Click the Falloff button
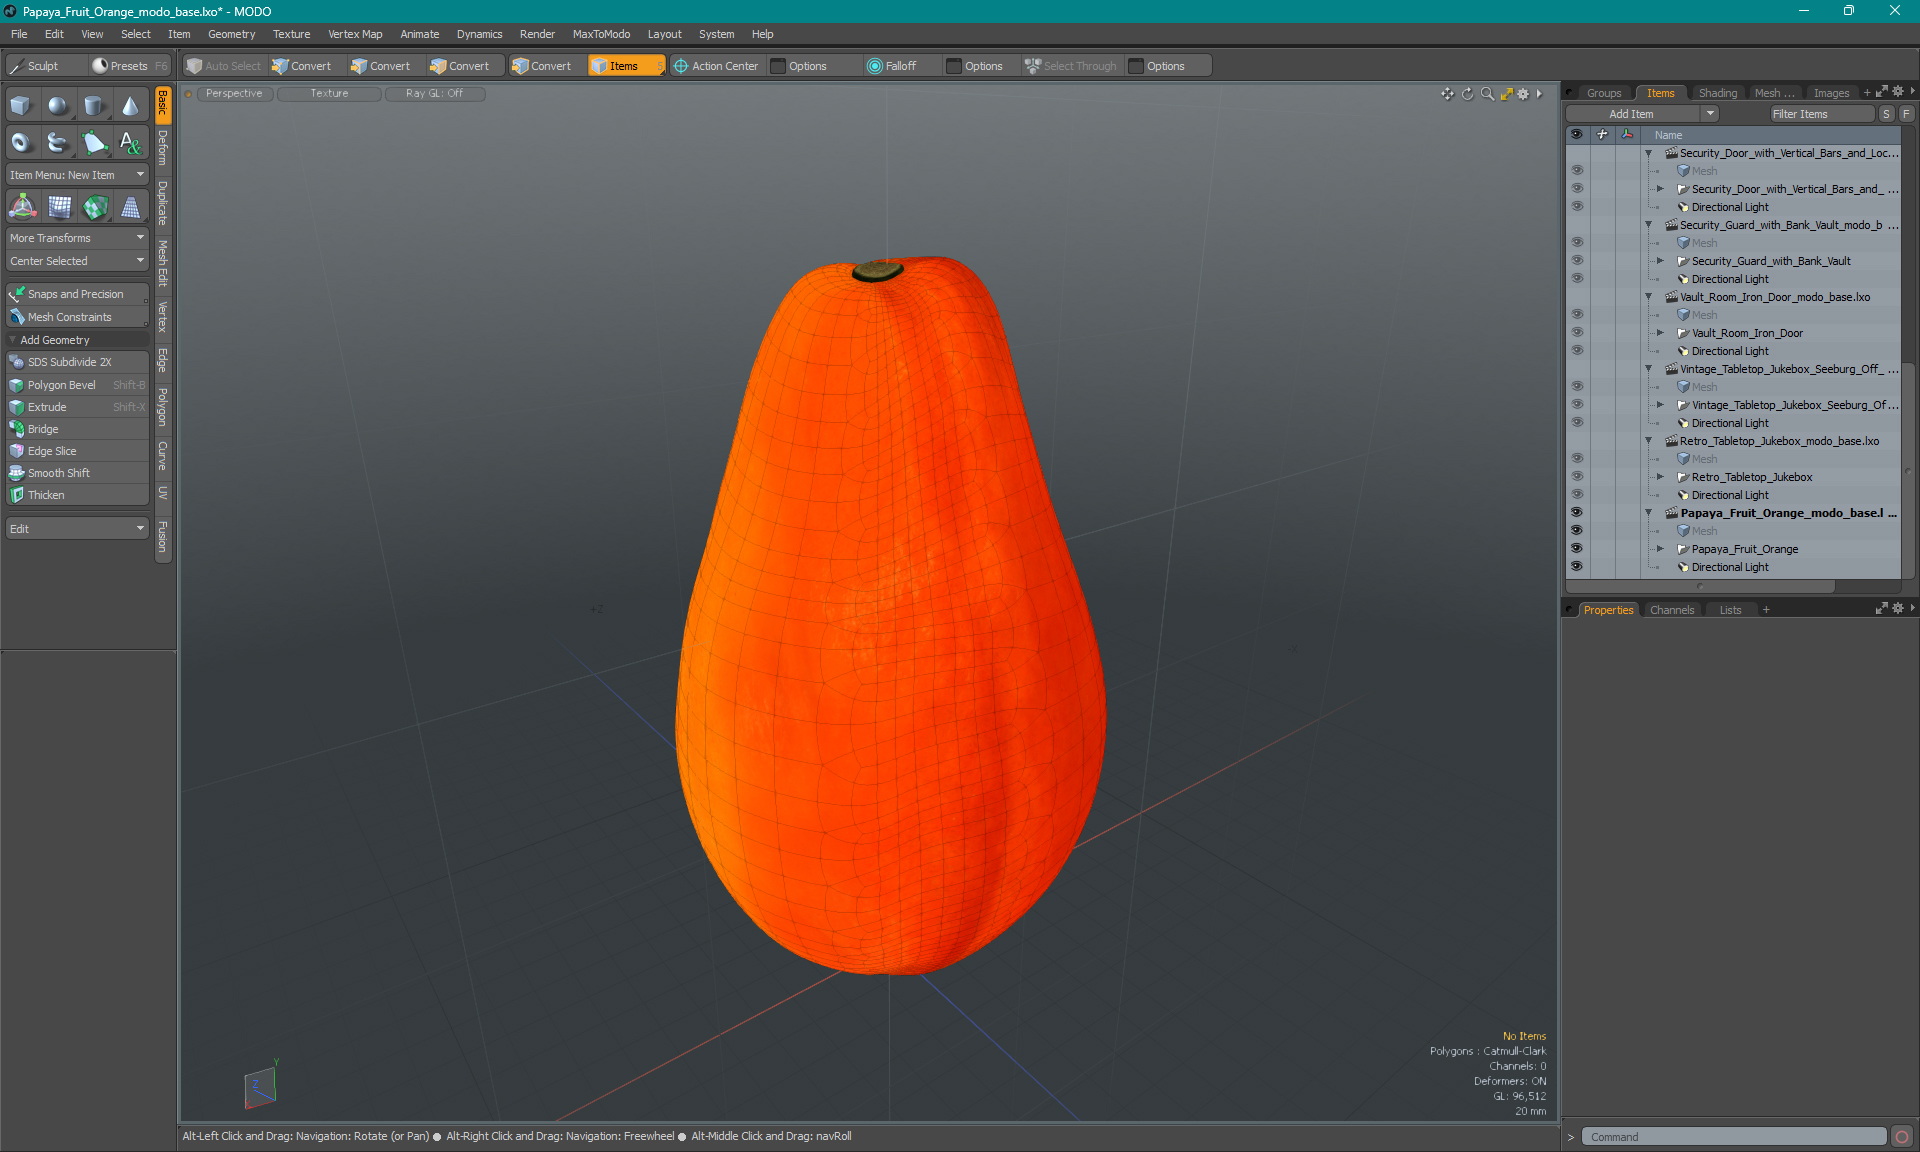1920x1152 pixels. click(x=892, y=66)
